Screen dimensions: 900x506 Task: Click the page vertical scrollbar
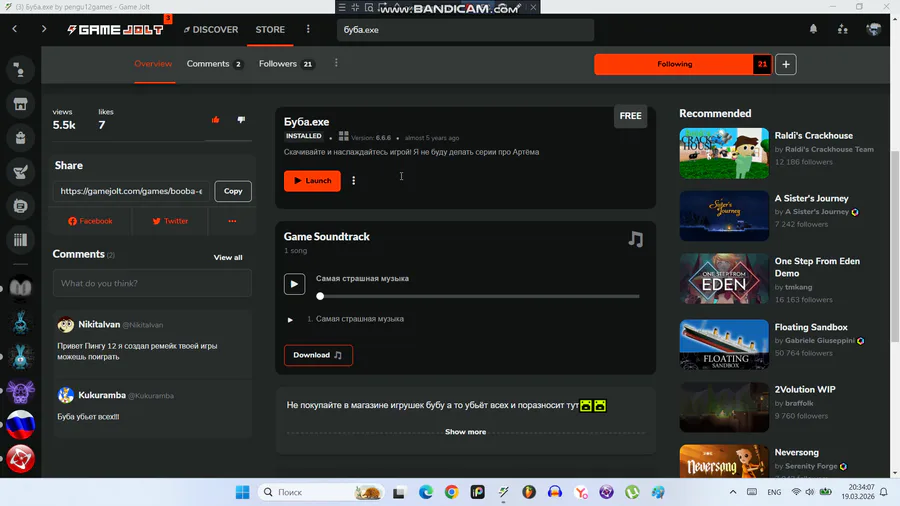pos(895,247)
